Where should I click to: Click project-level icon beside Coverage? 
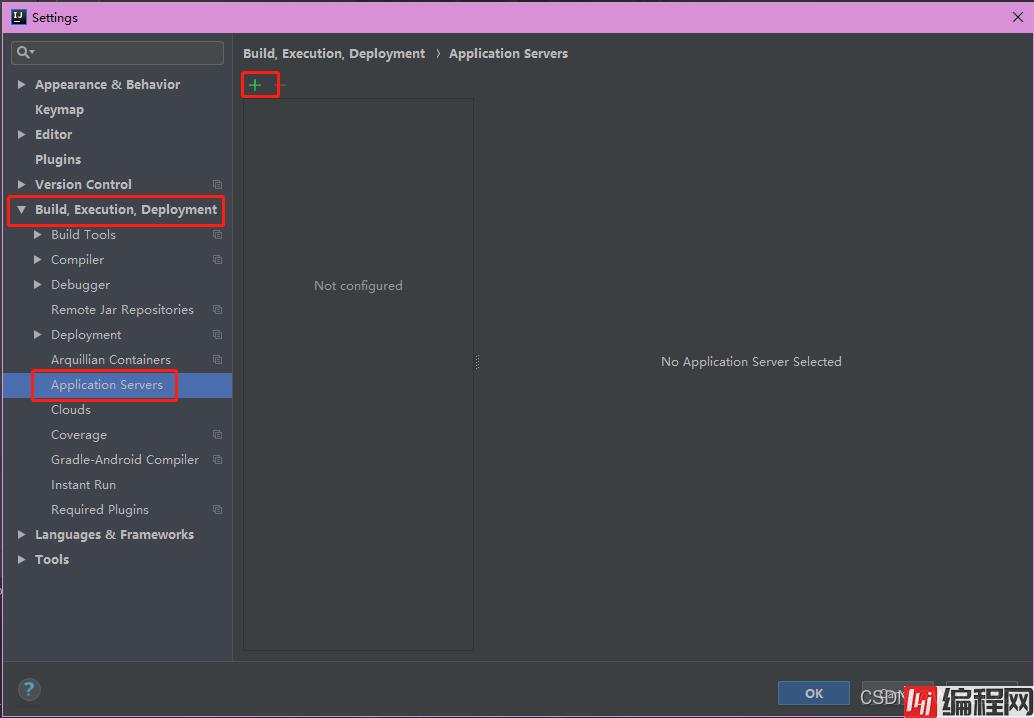217,435
